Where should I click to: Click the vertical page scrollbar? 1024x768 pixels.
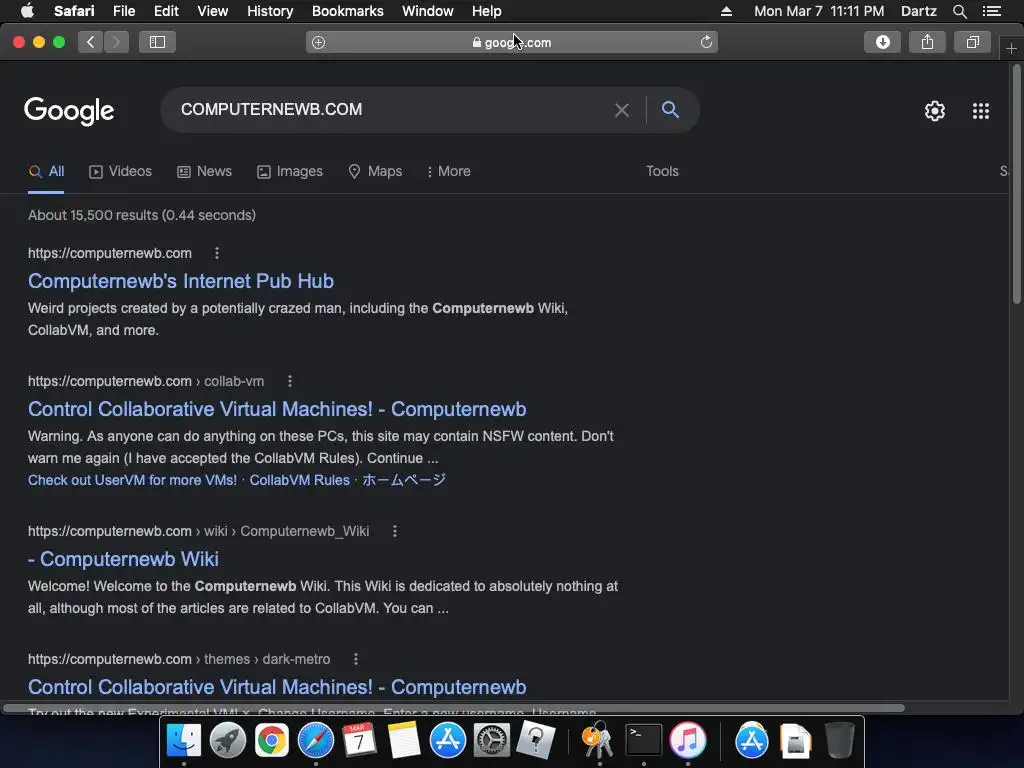click(x=1016, y=183)
